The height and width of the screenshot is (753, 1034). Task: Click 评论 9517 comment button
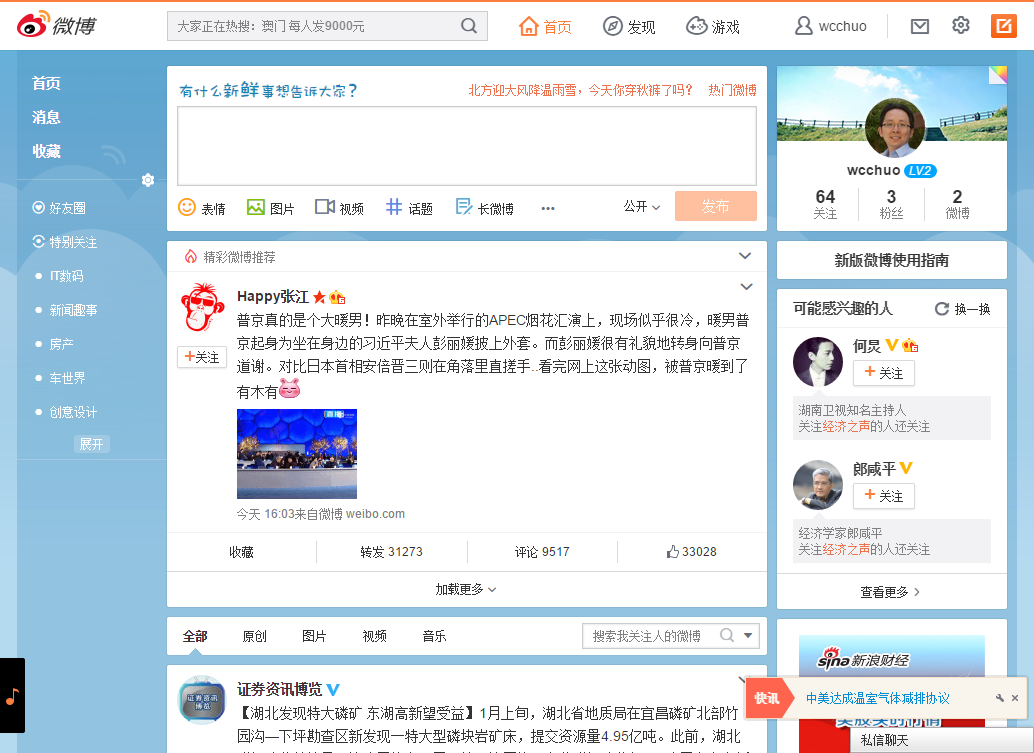(x=542, y=552)
